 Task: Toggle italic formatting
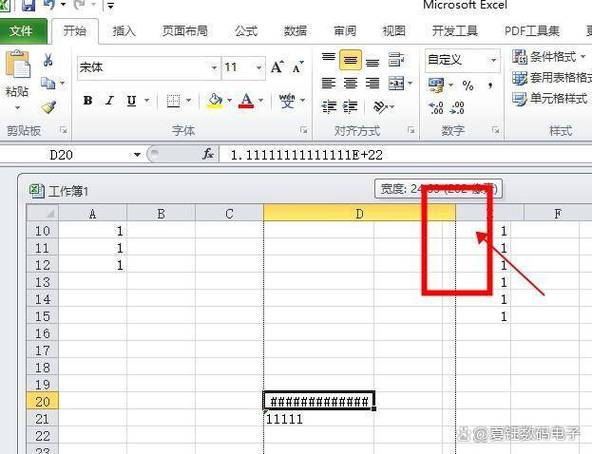pos(110,100)
